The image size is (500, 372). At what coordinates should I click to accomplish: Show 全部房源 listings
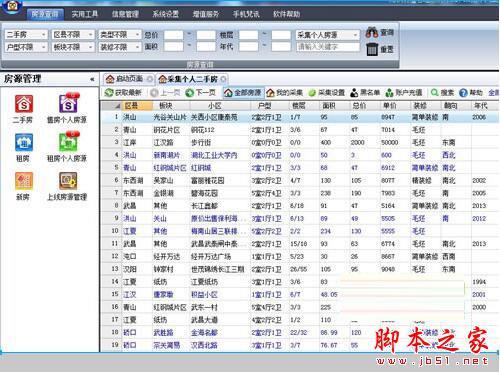[x=243, y=92]
